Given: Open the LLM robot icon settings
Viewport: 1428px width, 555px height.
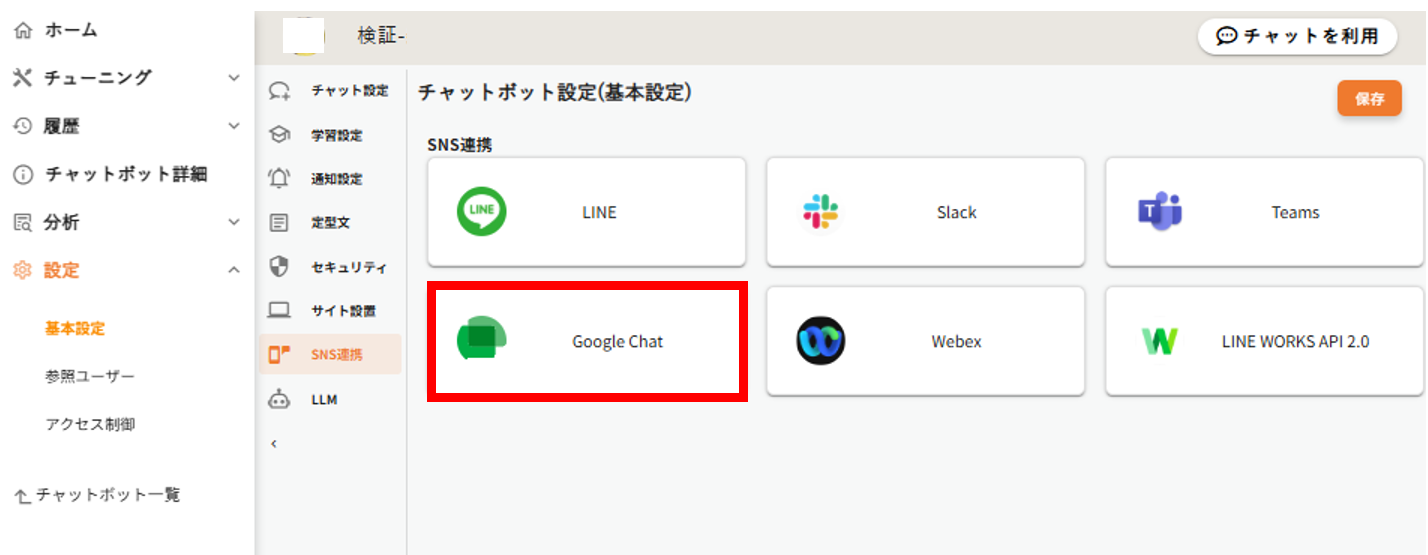Looking at the screenshot, I should (280, 399).
